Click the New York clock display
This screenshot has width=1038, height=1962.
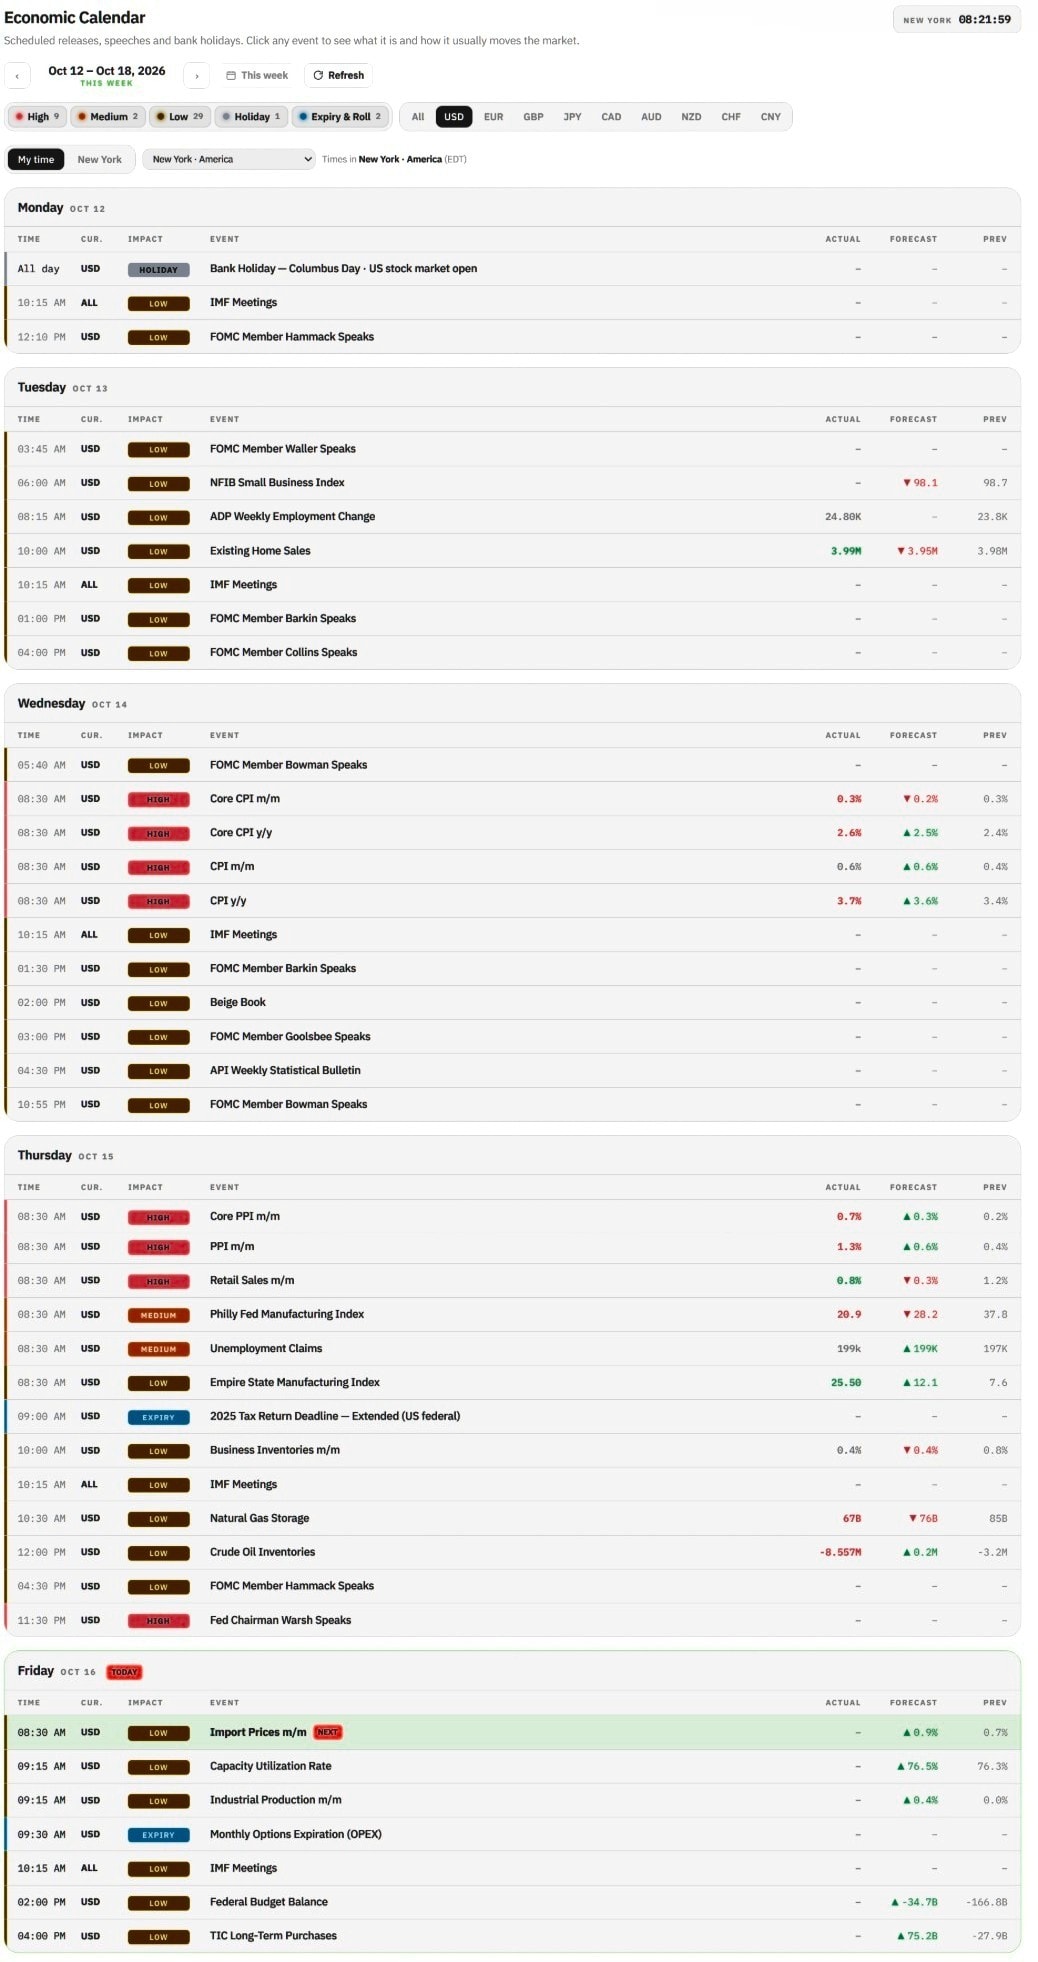point(957,20)
